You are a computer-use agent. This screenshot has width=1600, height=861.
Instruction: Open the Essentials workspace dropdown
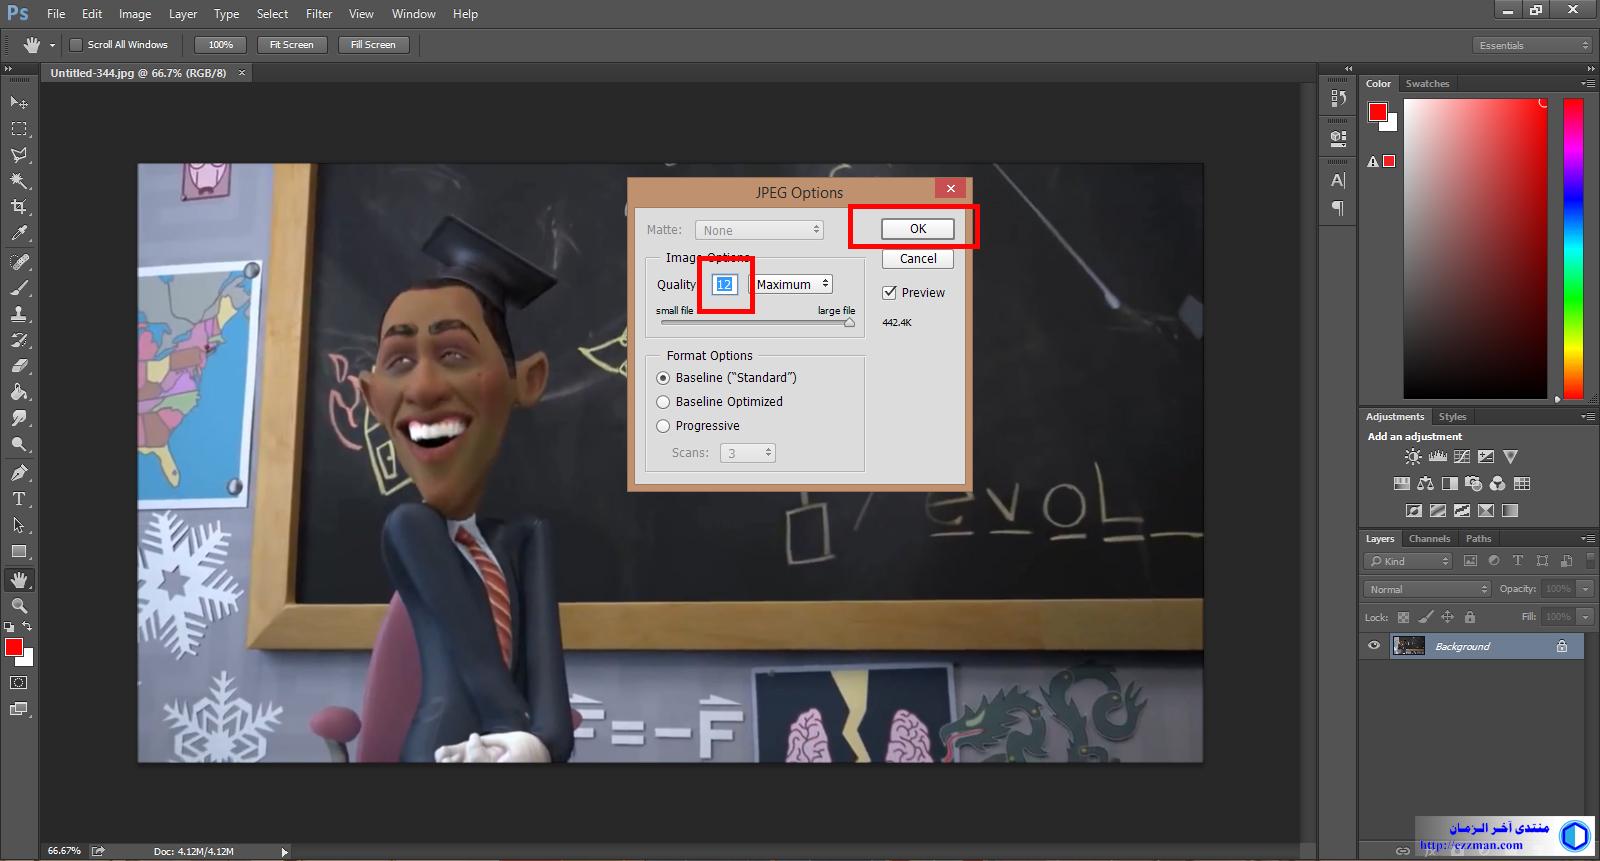1532,45
